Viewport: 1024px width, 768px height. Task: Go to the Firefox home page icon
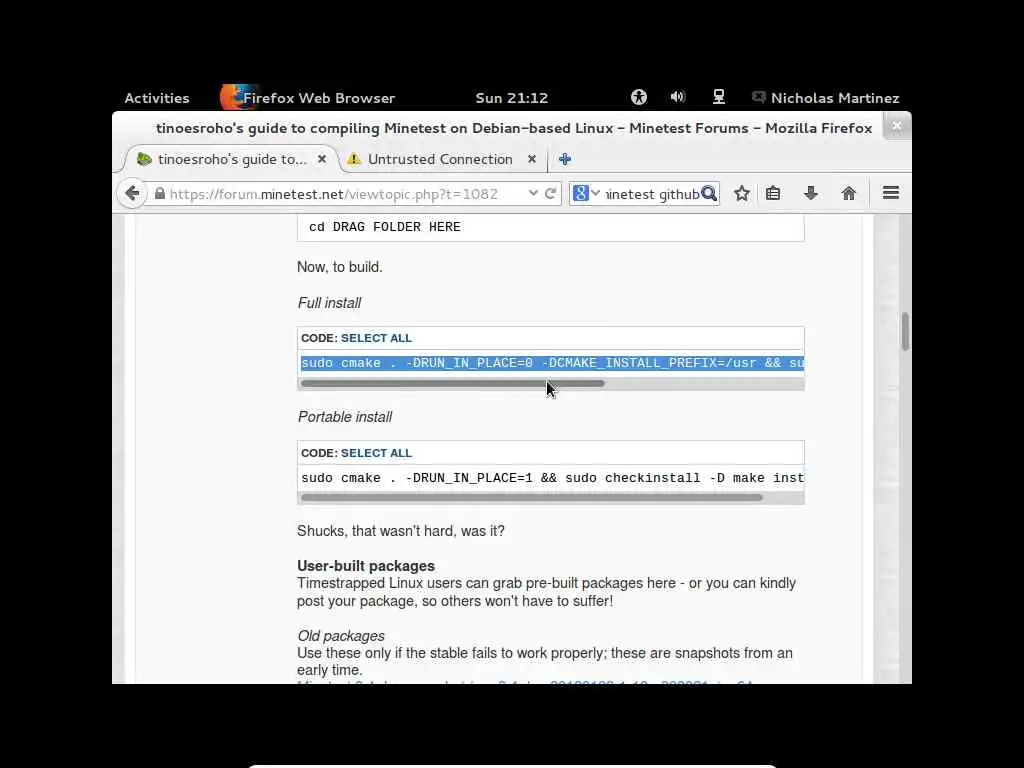coord(848,193)
